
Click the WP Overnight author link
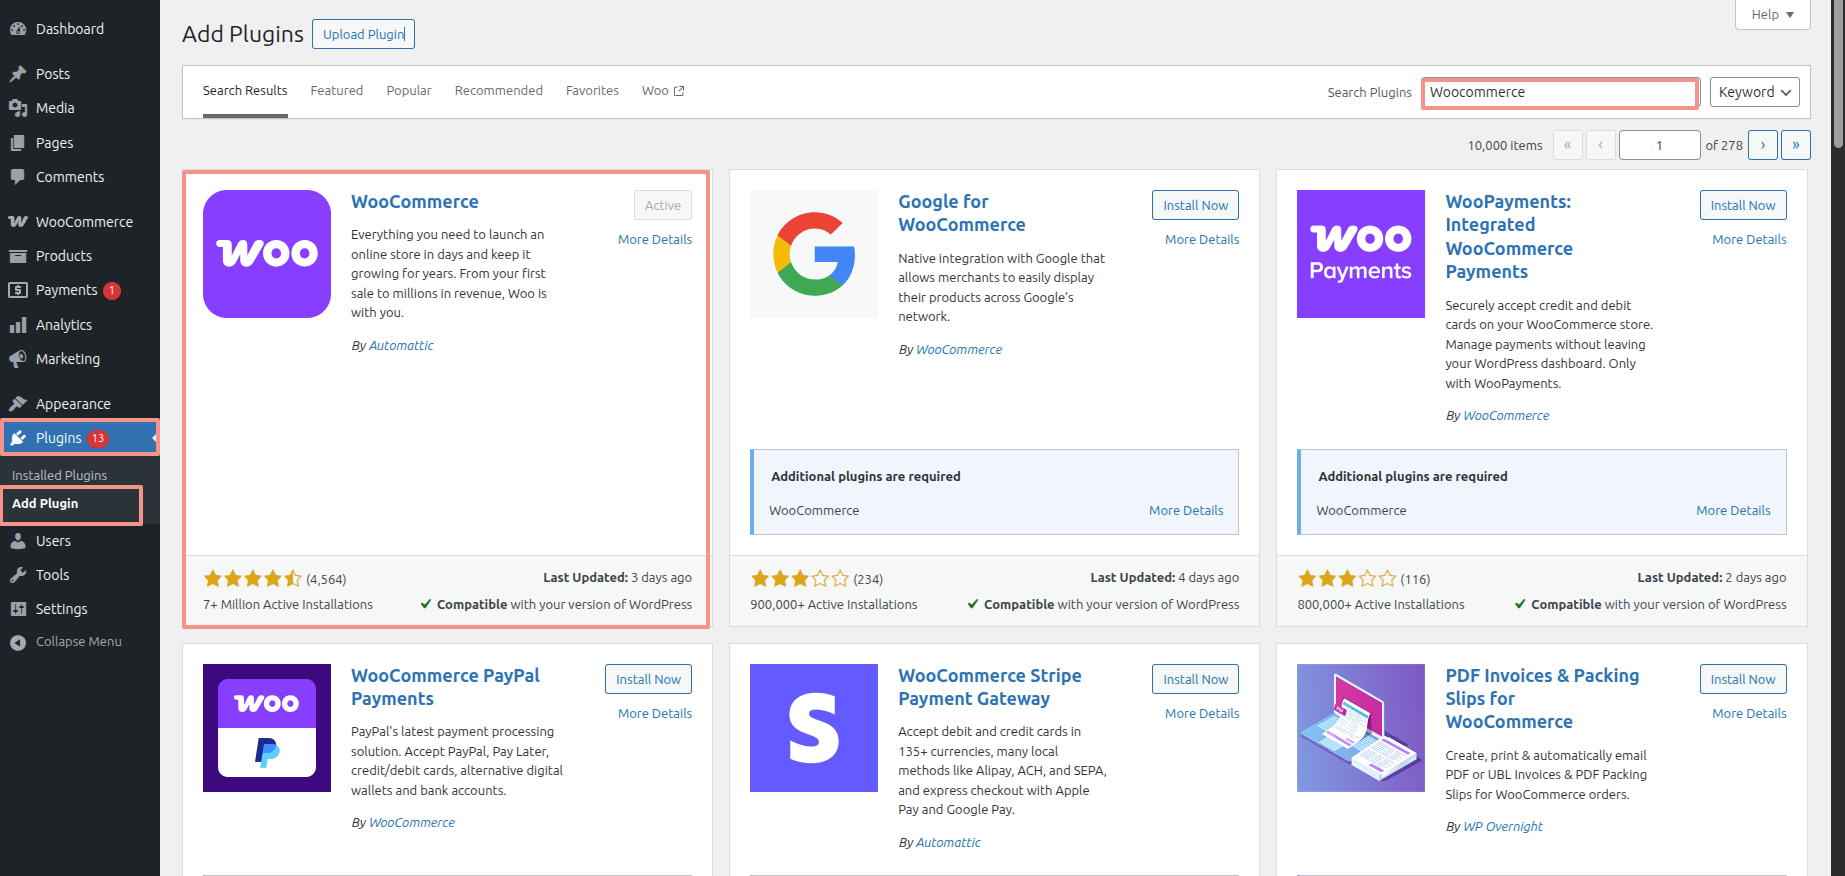click(x=1503, y=827)
